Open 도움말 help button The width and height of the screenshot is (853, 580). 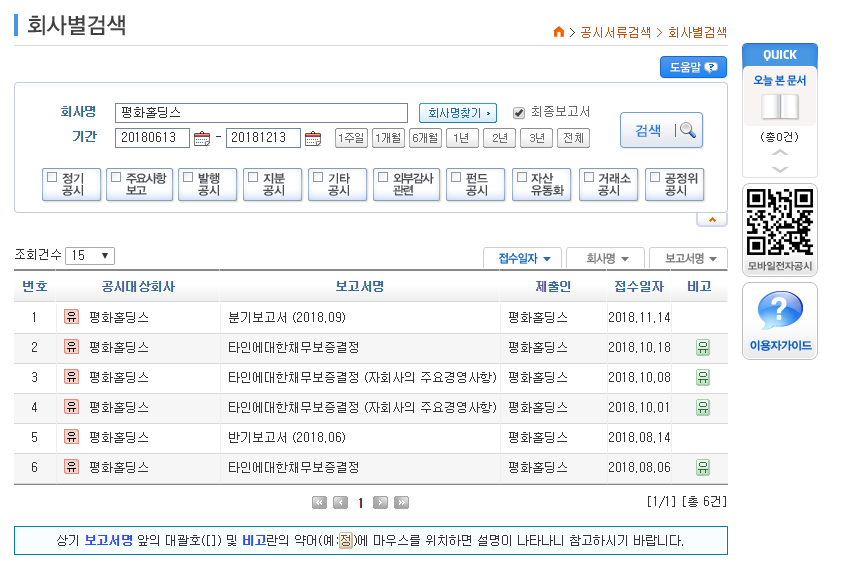693,67
